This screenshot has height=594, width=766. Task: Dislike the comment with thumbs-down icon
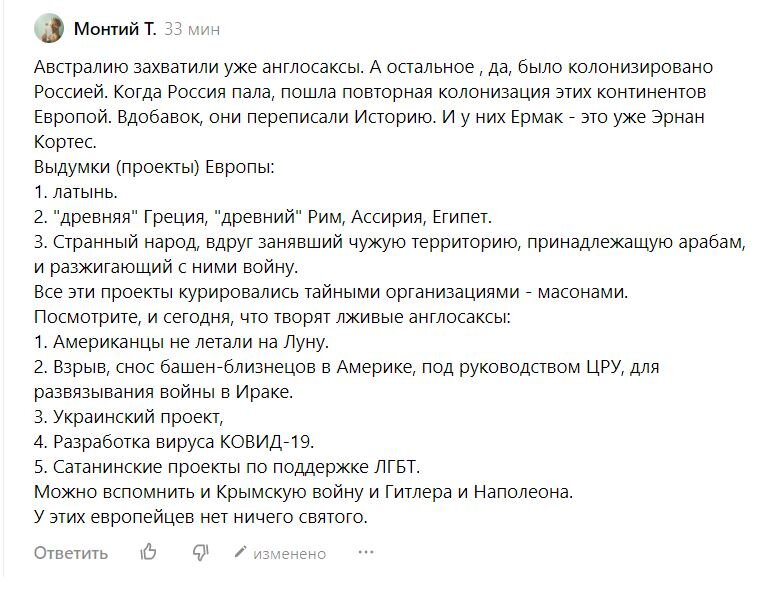200,552
